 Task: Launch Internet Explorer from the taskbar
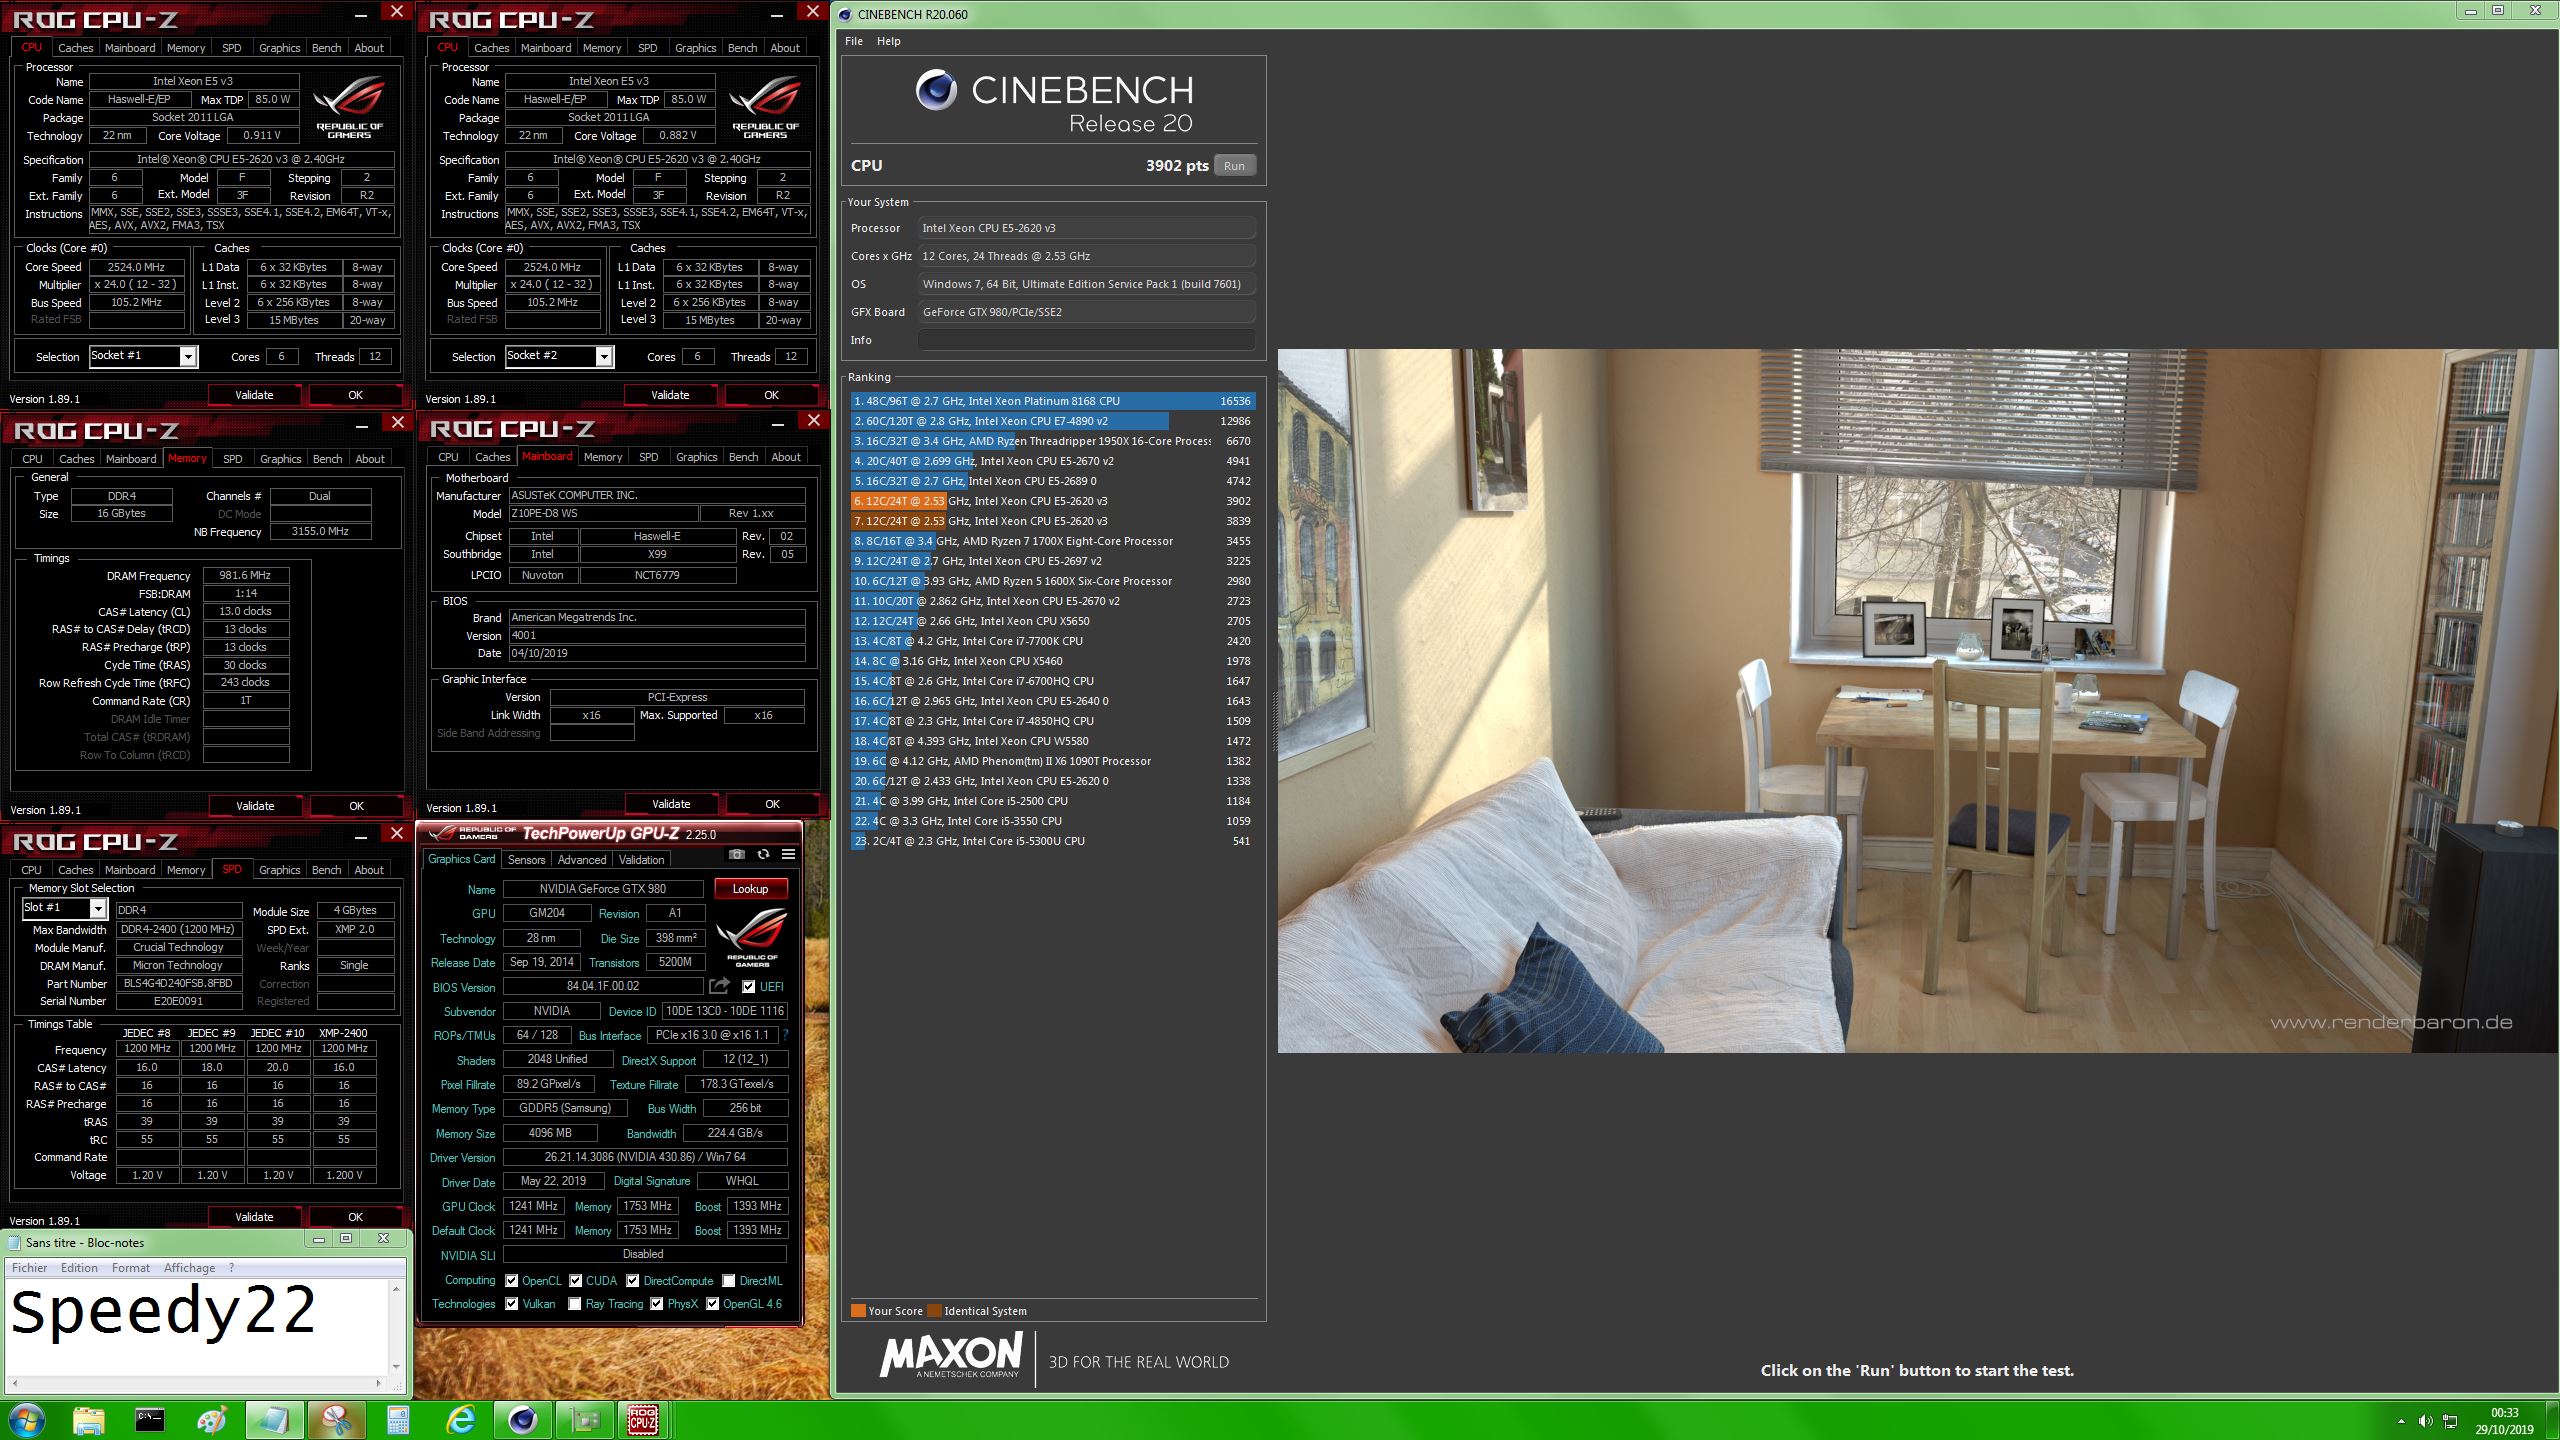pyautogui.click(x=460, y=1420)
